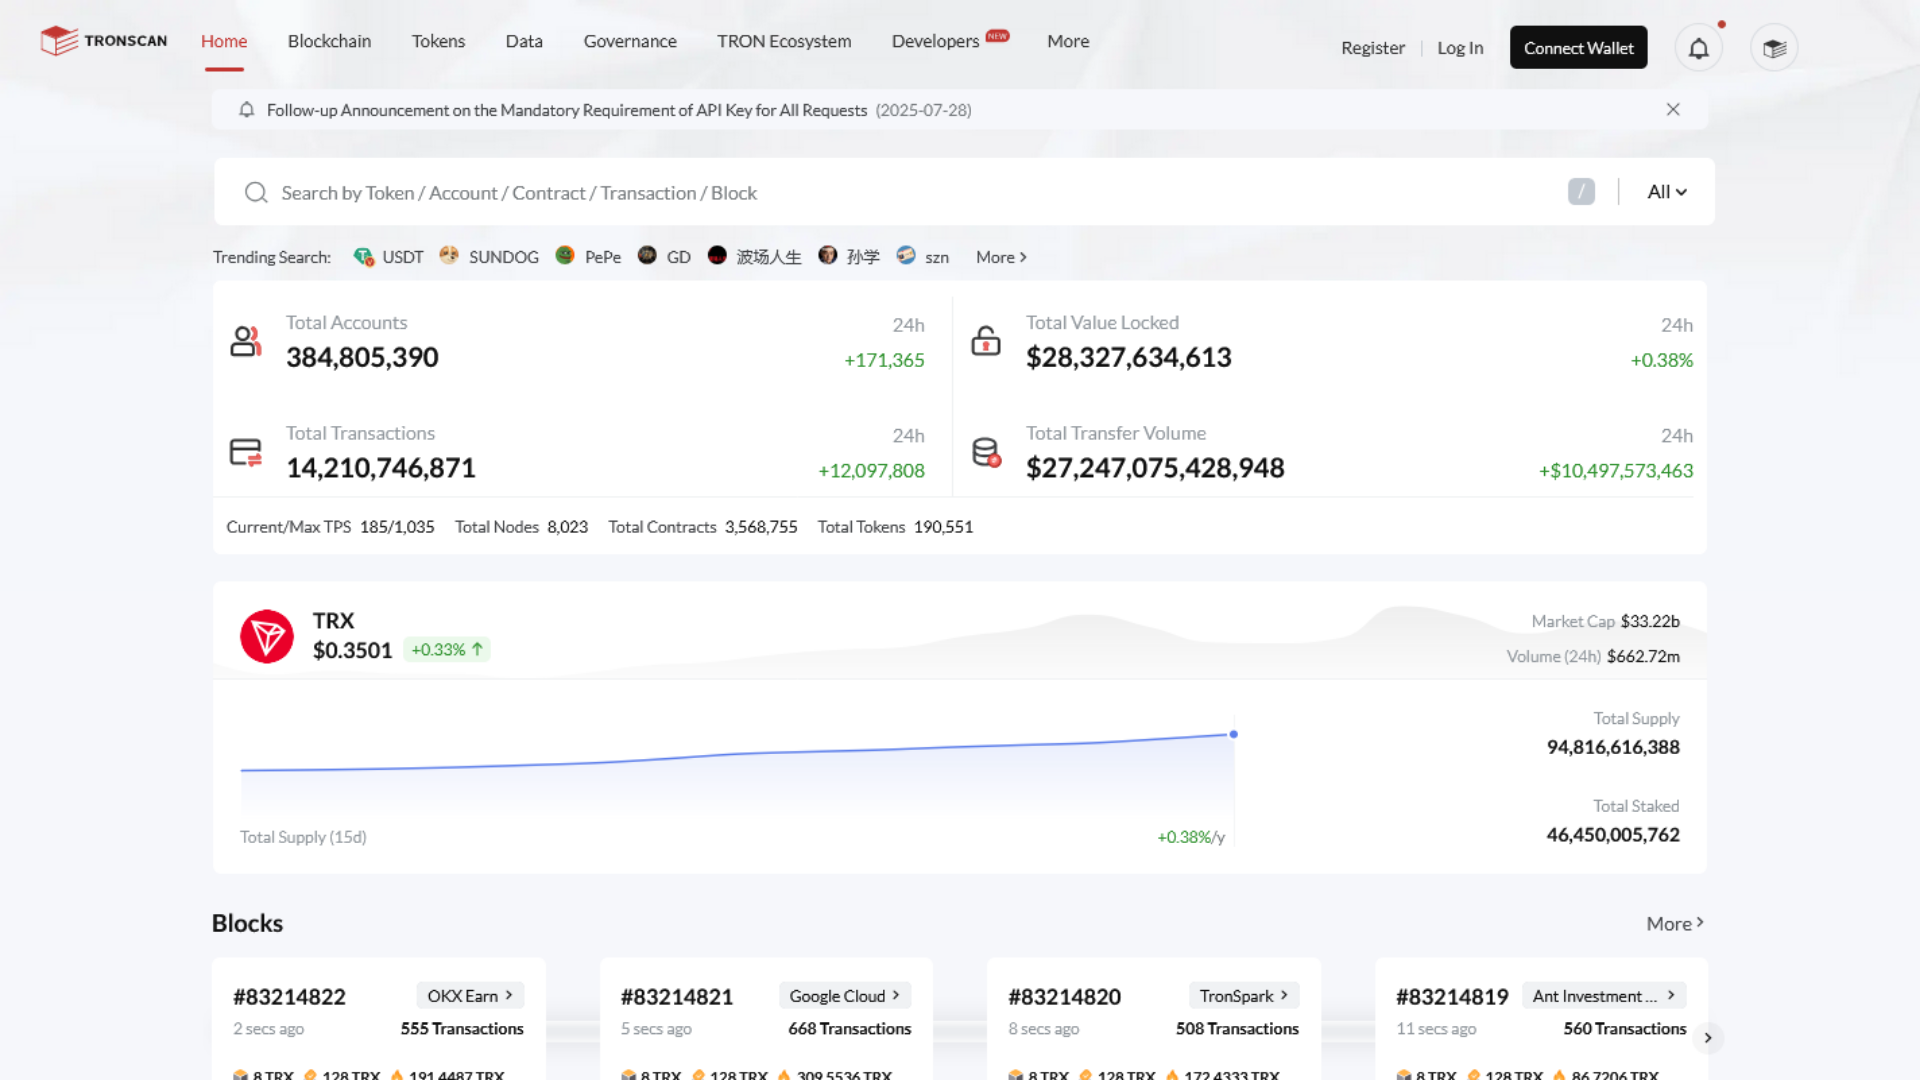The height and width of the screenshot is (1080, 1920).
Task: Open the More navigation menu
Action: (1068, 41)
